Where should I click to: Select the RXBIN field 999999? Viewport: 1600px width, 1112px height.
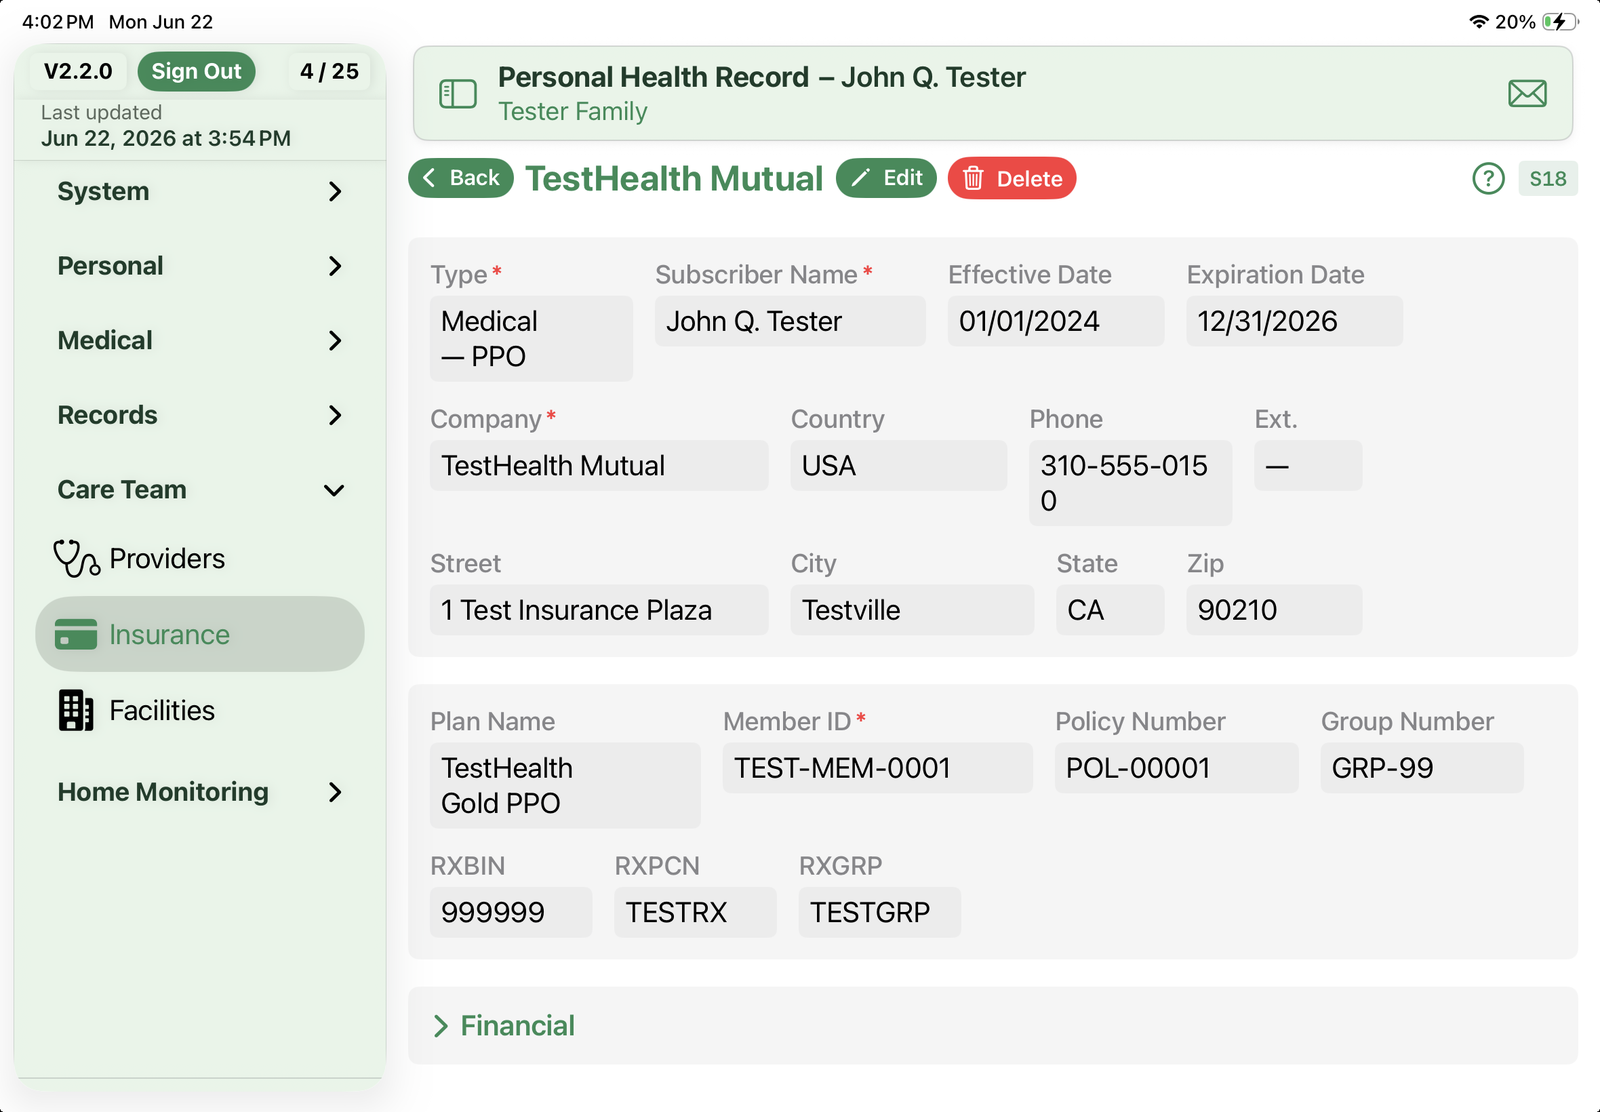(x=511, y=912)
